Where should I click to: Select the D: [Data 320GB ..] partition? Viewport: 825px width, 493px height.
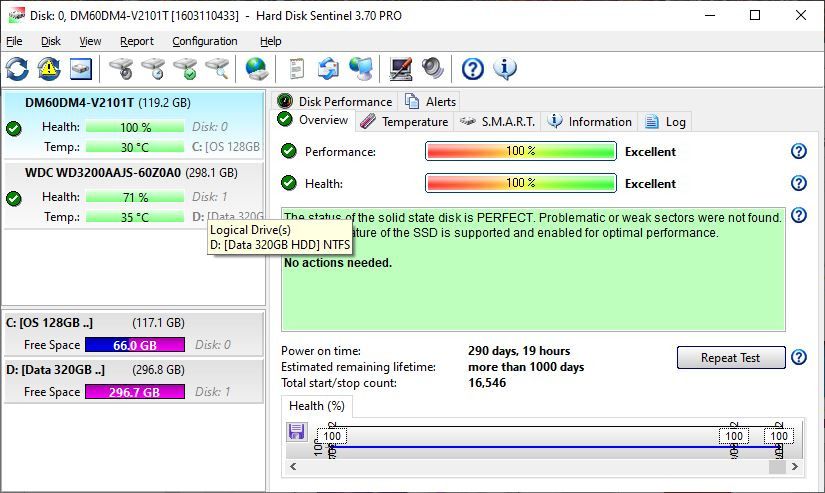pyautogui.click(x=133, y=380)
